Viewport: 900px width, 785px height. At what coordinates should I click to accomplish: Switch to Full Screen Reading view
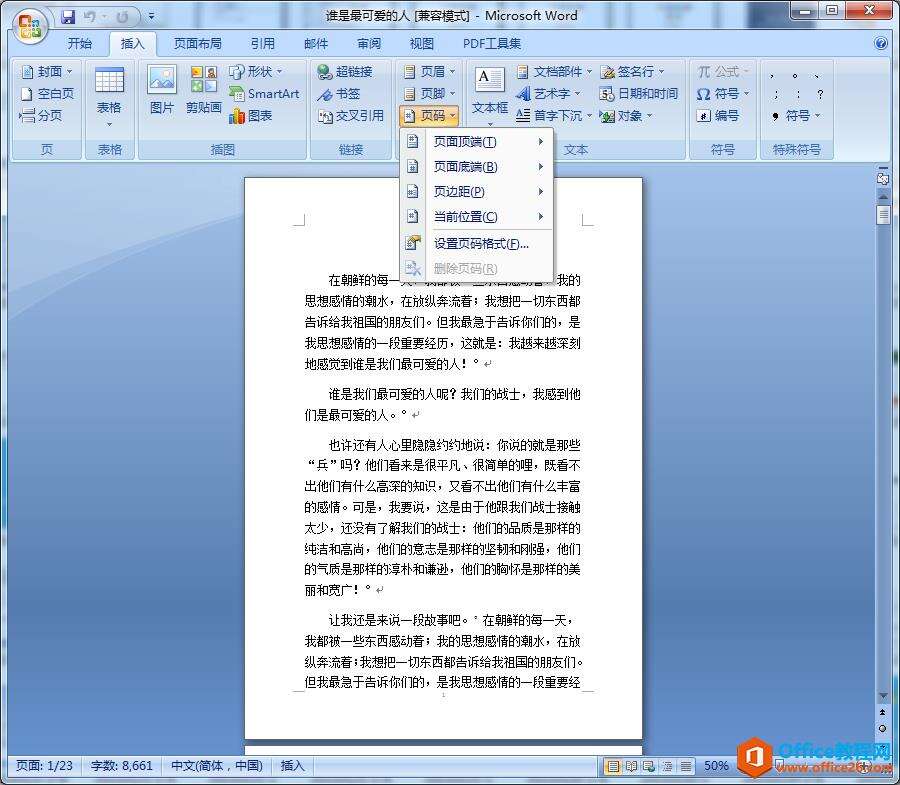point(631,766)
